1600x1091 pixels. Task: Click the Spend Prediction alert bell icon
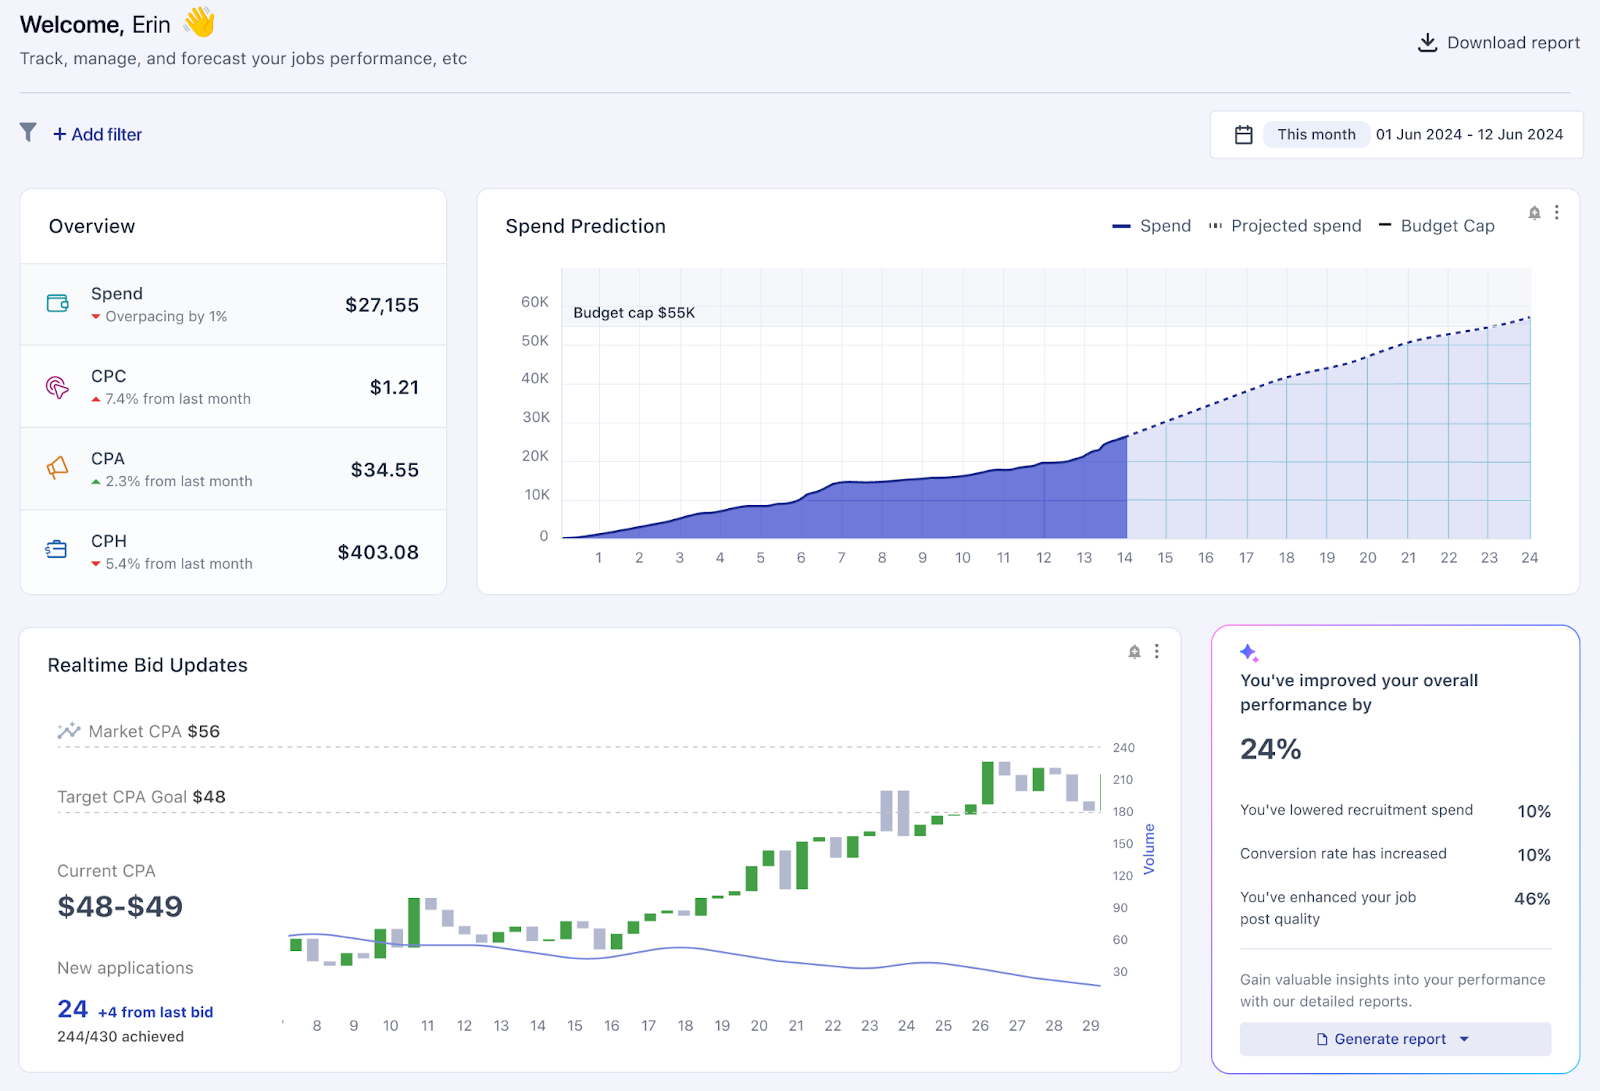click(1534, 213)
